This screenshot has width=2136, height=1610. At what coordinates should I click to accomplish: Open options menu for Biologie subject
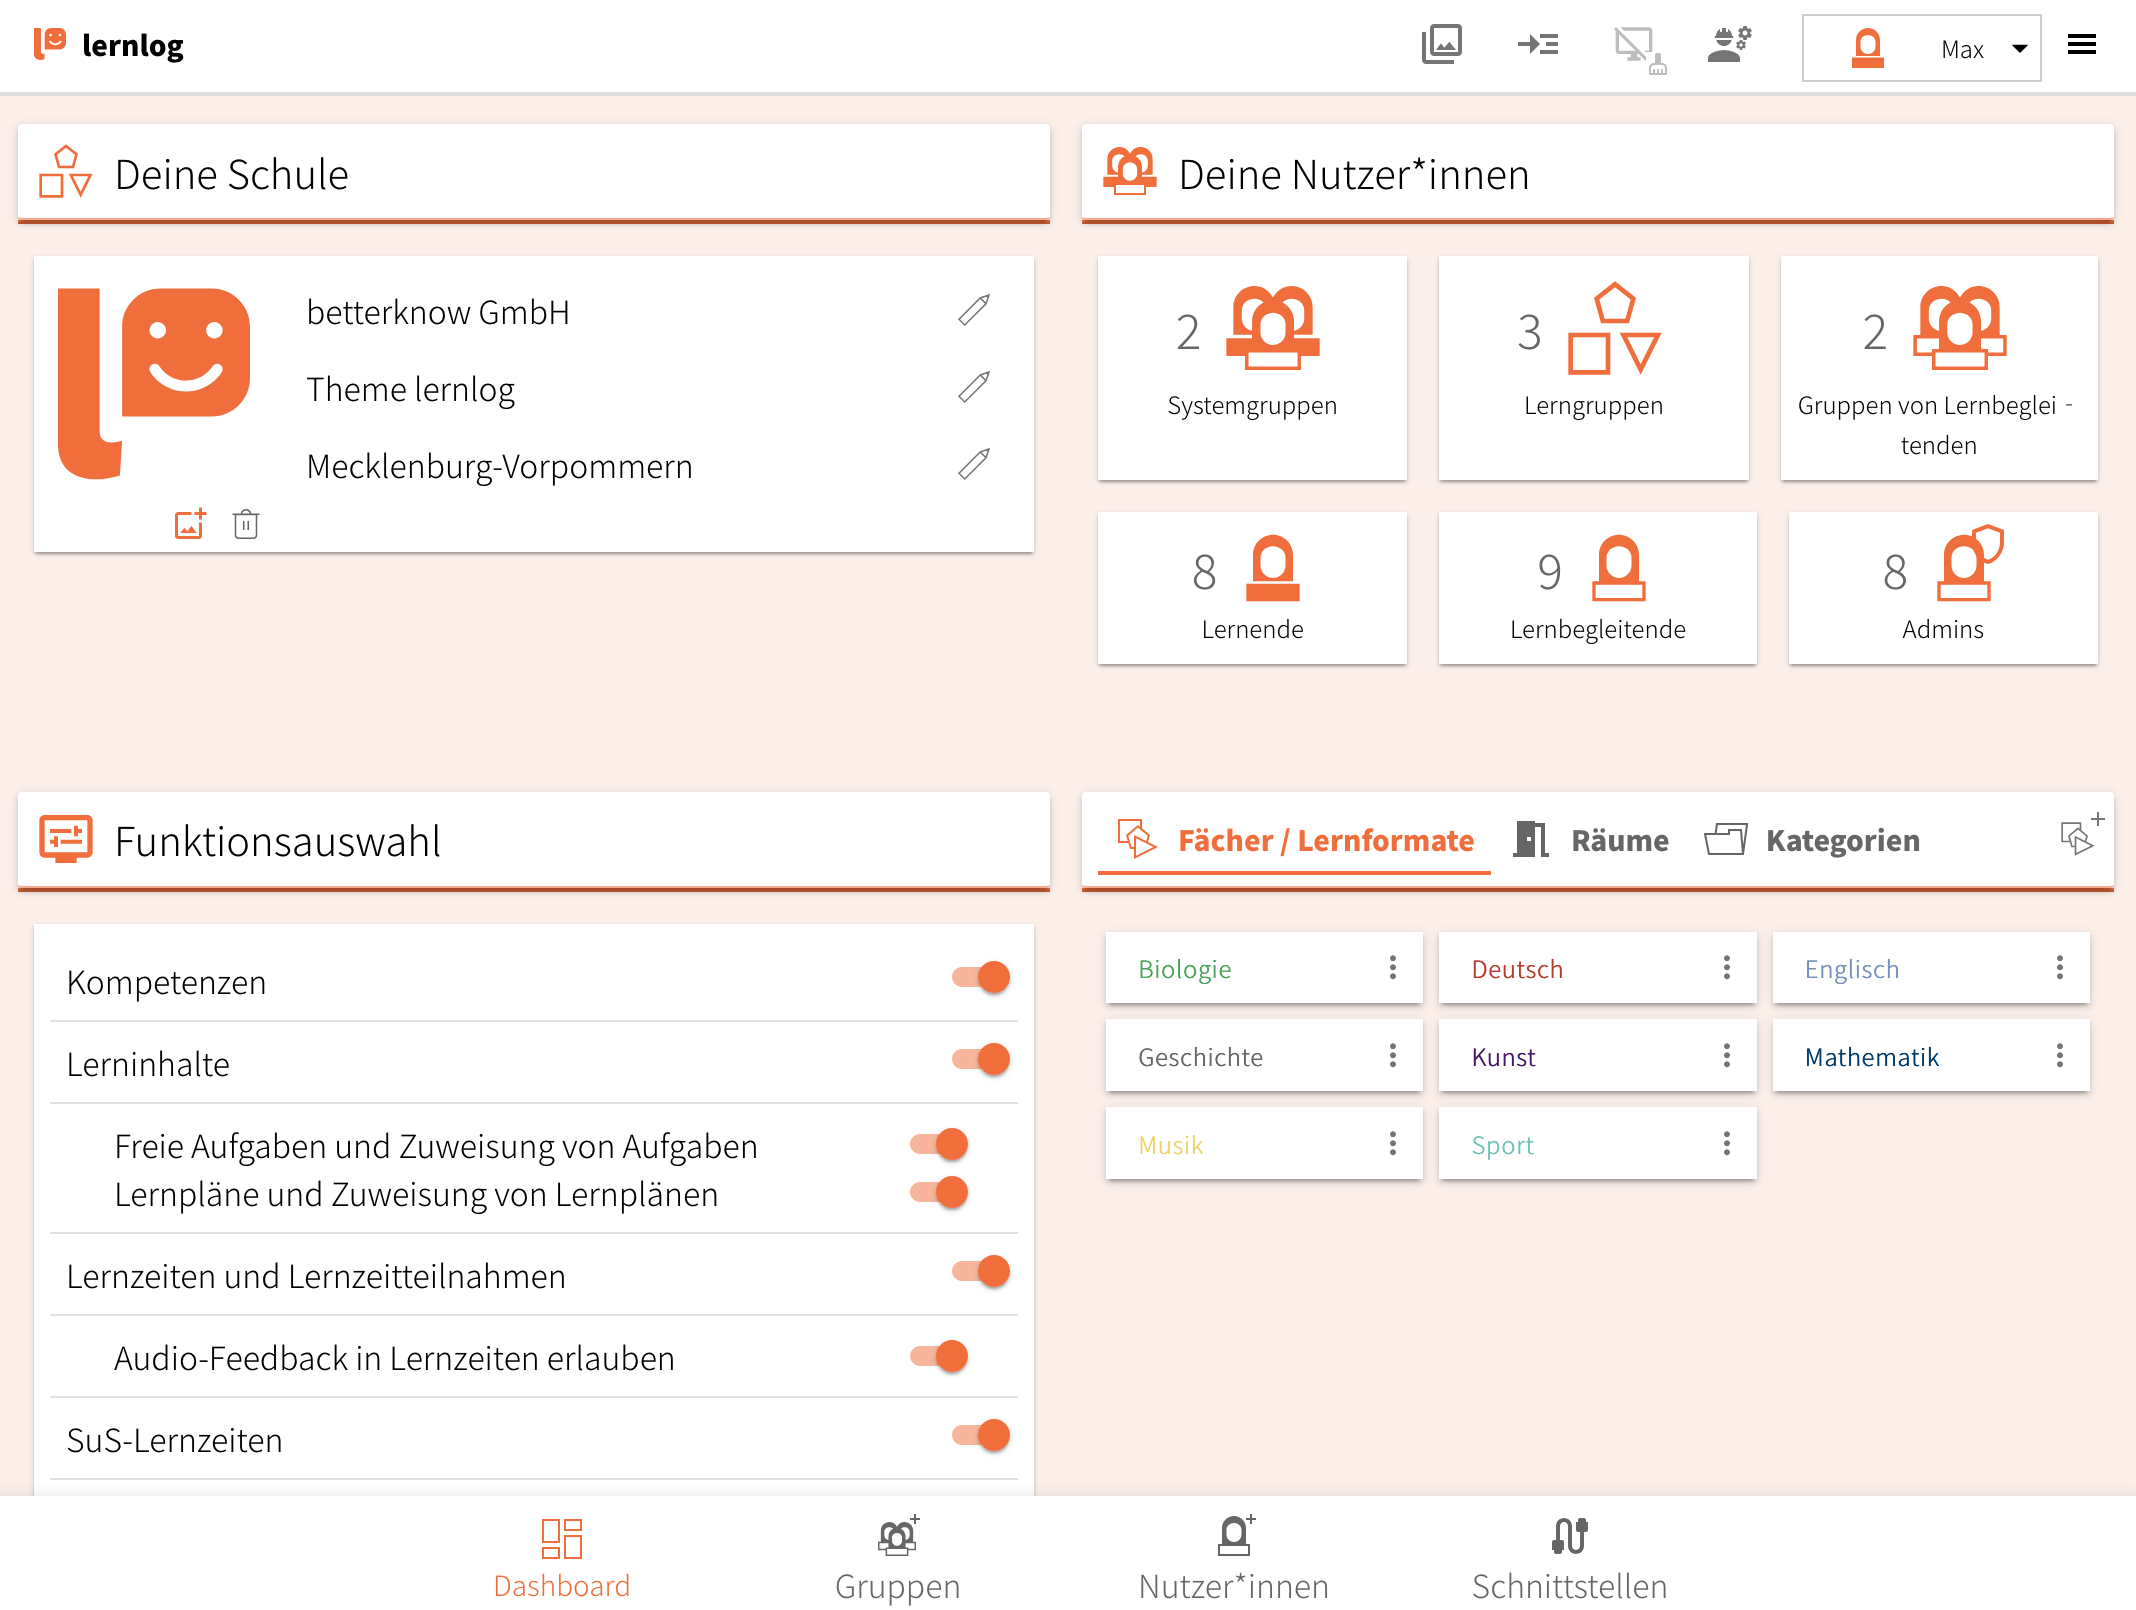coord(1393,967)
